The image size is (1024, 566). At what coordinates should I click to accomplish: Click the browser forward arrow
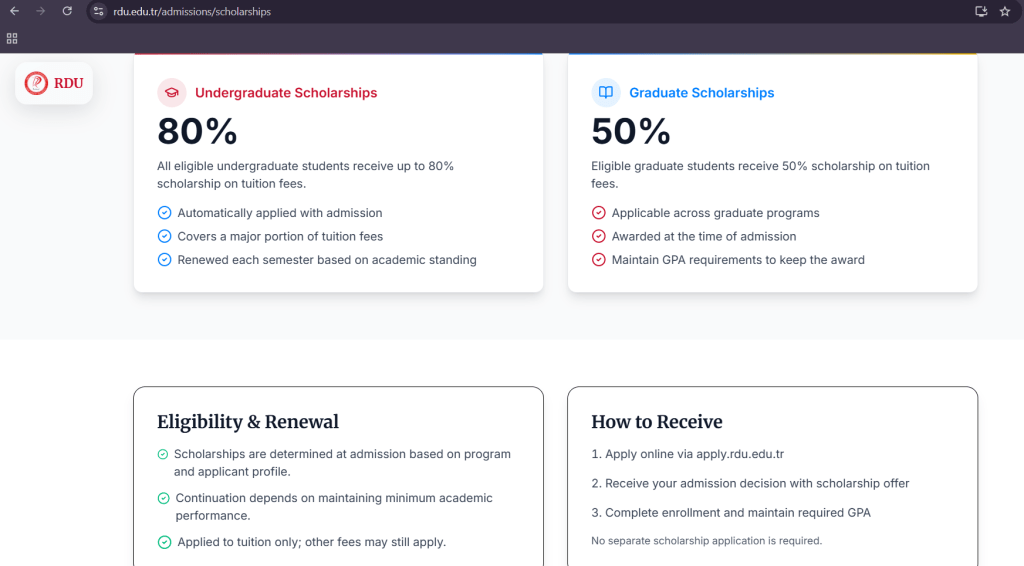click(x=40, y=11)
